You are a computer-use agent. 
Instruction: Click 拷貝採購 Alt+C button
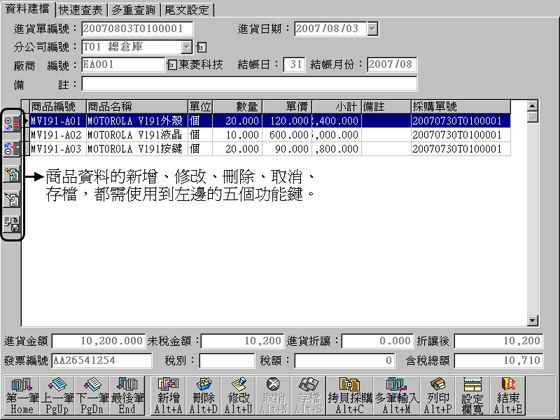coord(350,396)
